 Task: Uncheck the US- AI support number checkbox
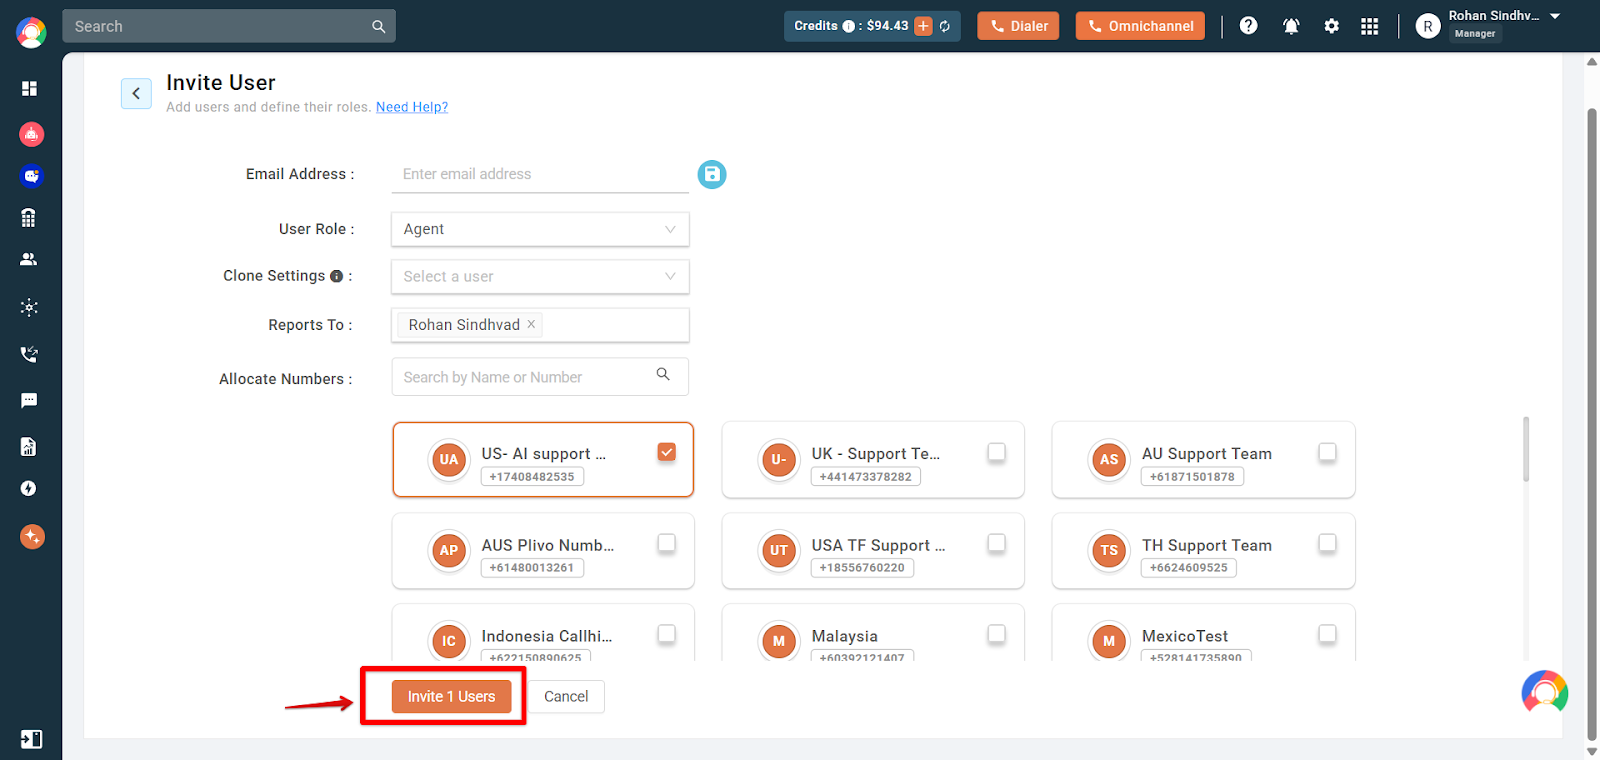[667, 452]
